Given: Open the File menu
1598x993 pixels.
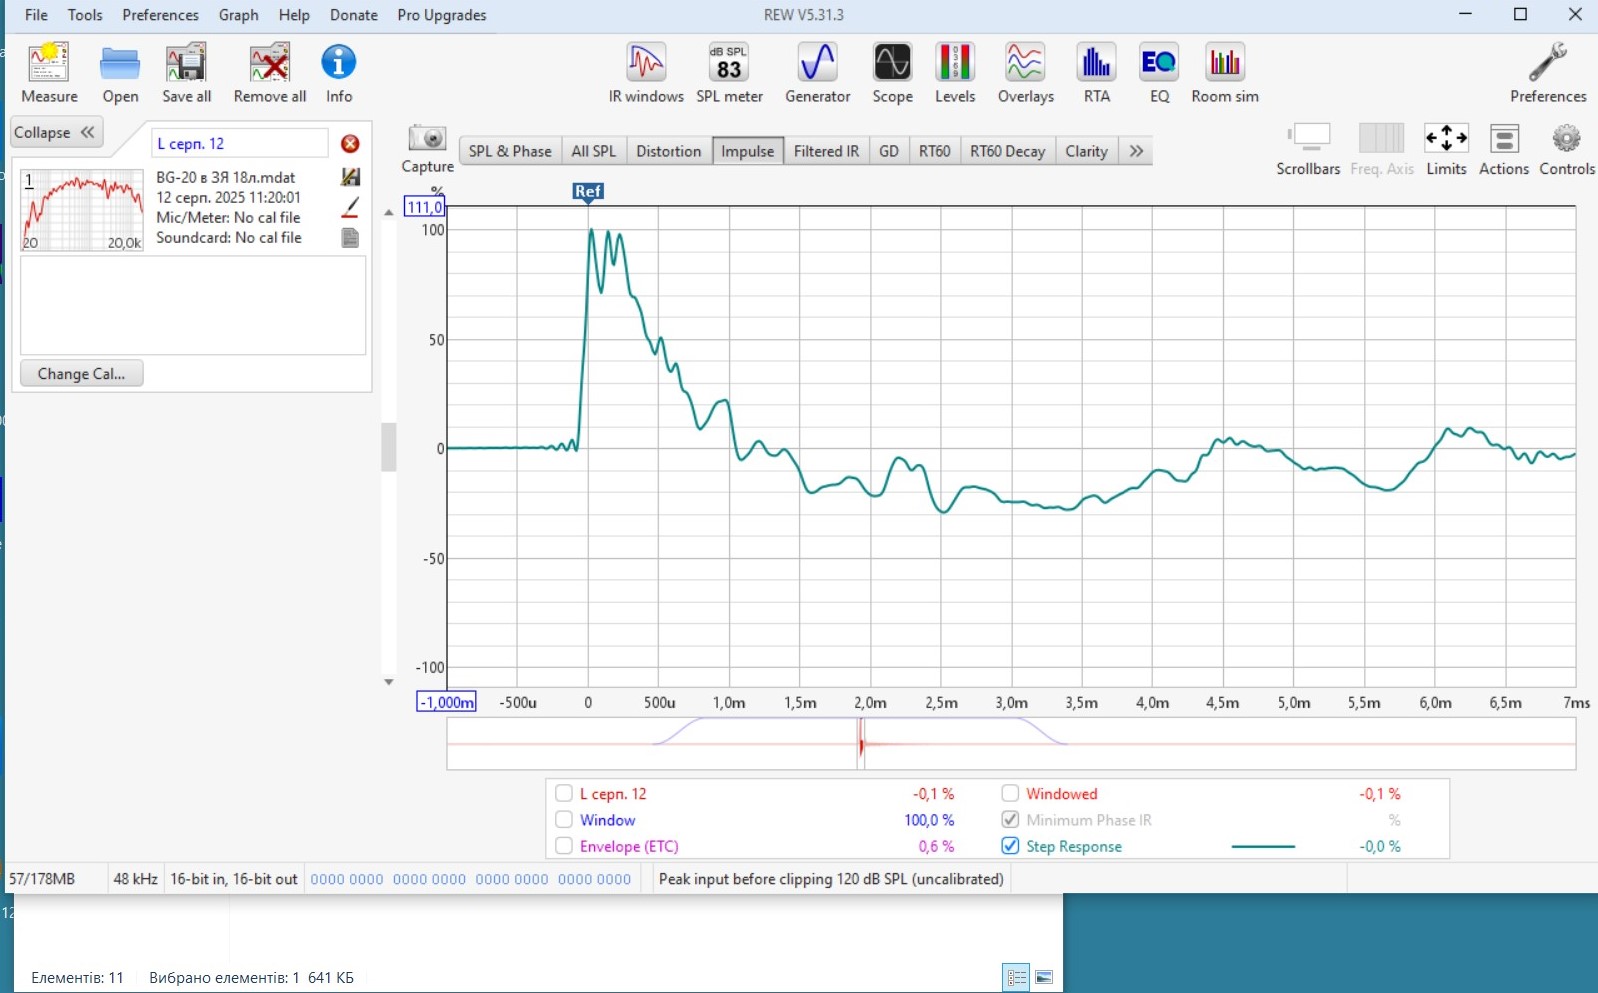Looking at the screenshot, I should pos(36,15).
